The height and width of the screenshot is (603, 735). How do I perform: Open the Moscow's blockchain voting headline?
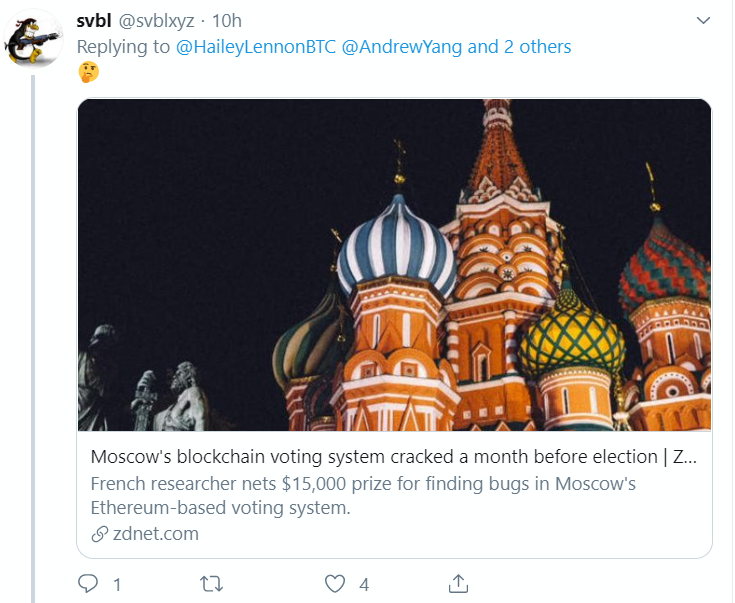pyautogui.click(x=394, y=457)
